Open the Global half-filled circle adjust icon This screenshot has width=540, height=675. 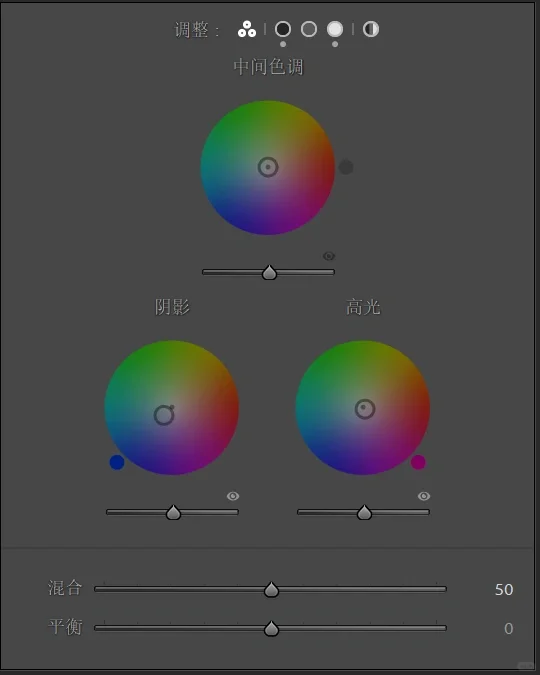[x=371, y=29]
